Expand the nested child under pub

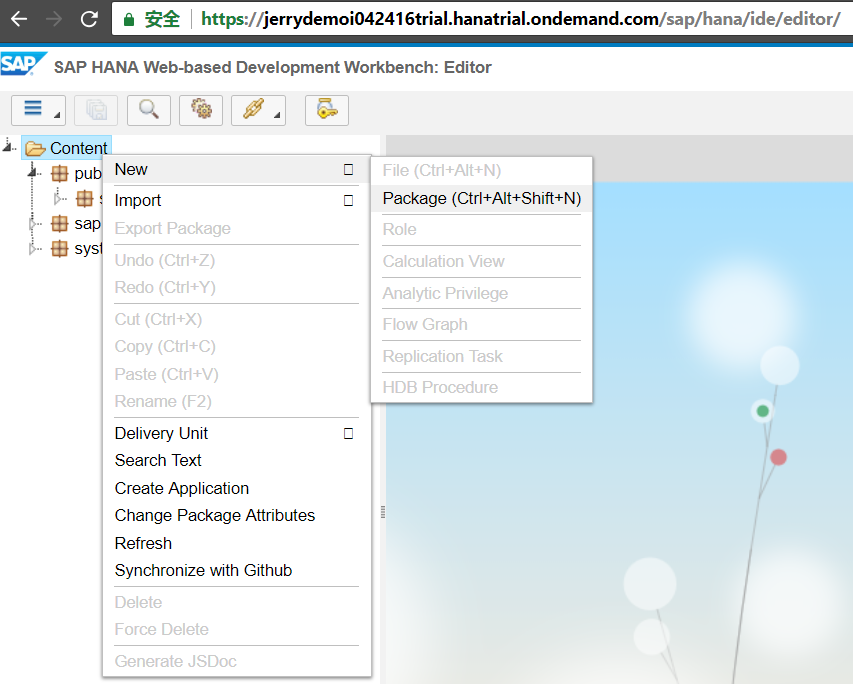pos(59,199)
